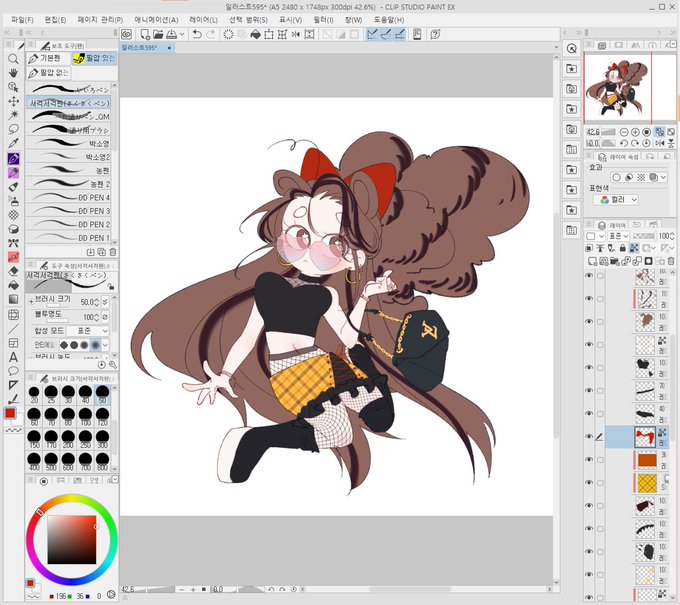Screen dimensions: 680x605
Task: Select the 필압 없는 sub tool group
Action: (x=48, y=73)
